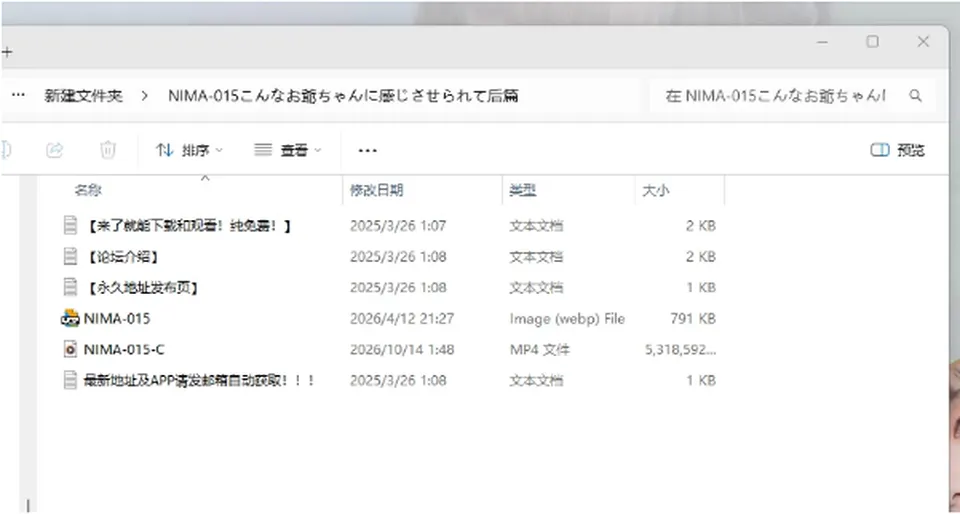The height and width of the screenshot is (514, 960).
Task: Sort by 修改日期 column header
Action: 377,190
